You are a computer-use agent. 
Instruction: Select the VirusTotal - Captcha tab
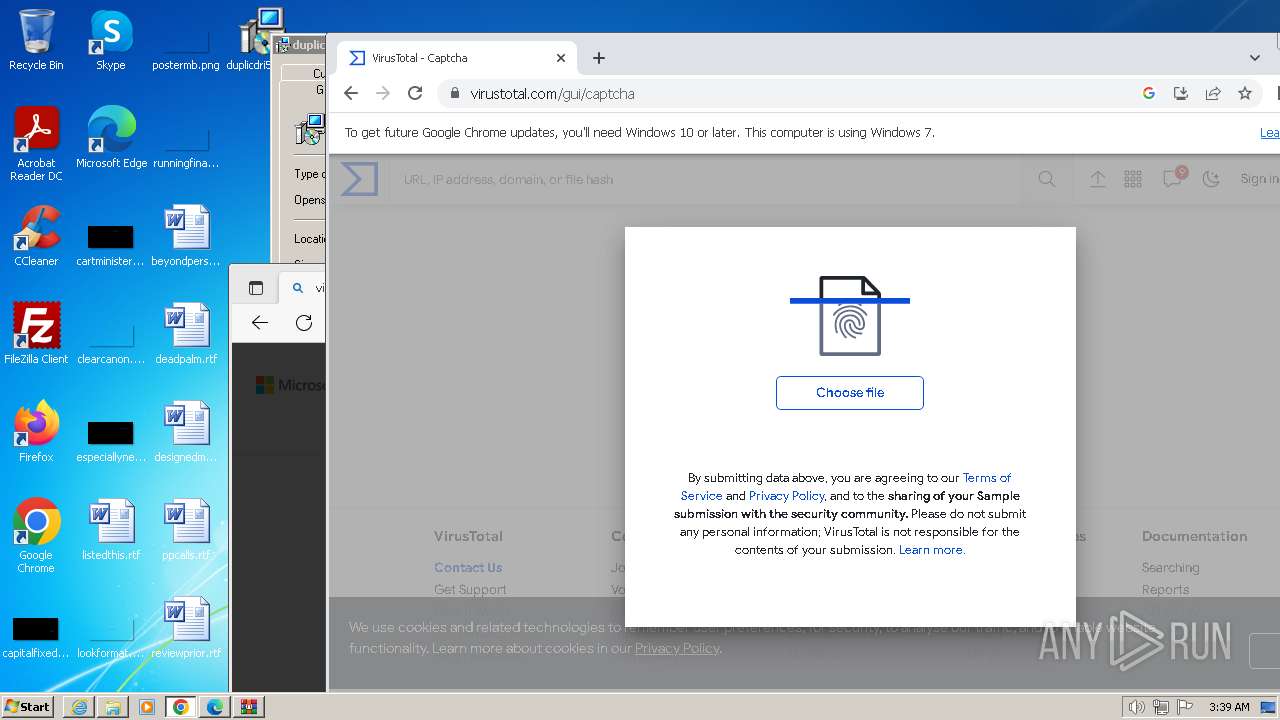[x=456, y=58]
